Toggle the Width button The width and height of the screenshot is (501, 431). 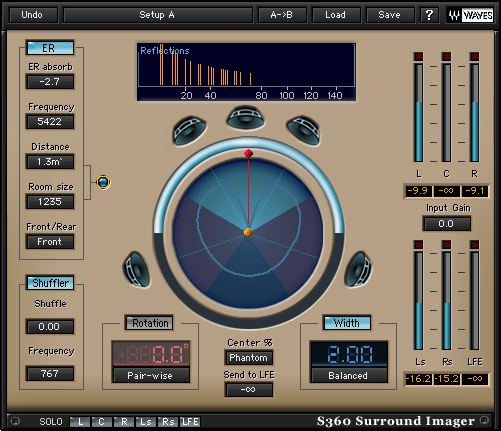click(x=347, y=323)
